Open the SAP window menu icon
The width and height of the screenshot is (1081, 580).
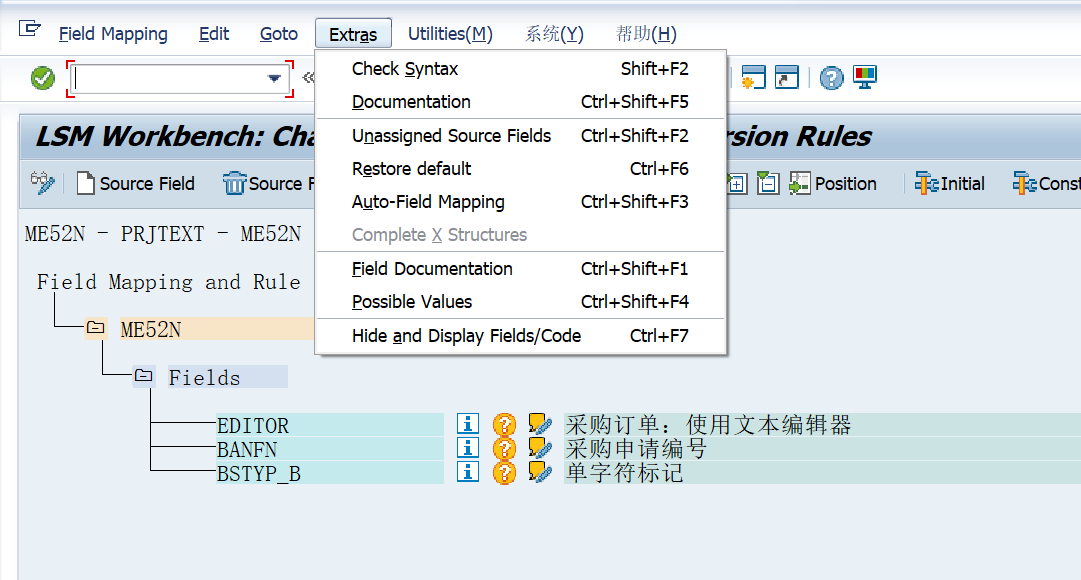[30, 29]
